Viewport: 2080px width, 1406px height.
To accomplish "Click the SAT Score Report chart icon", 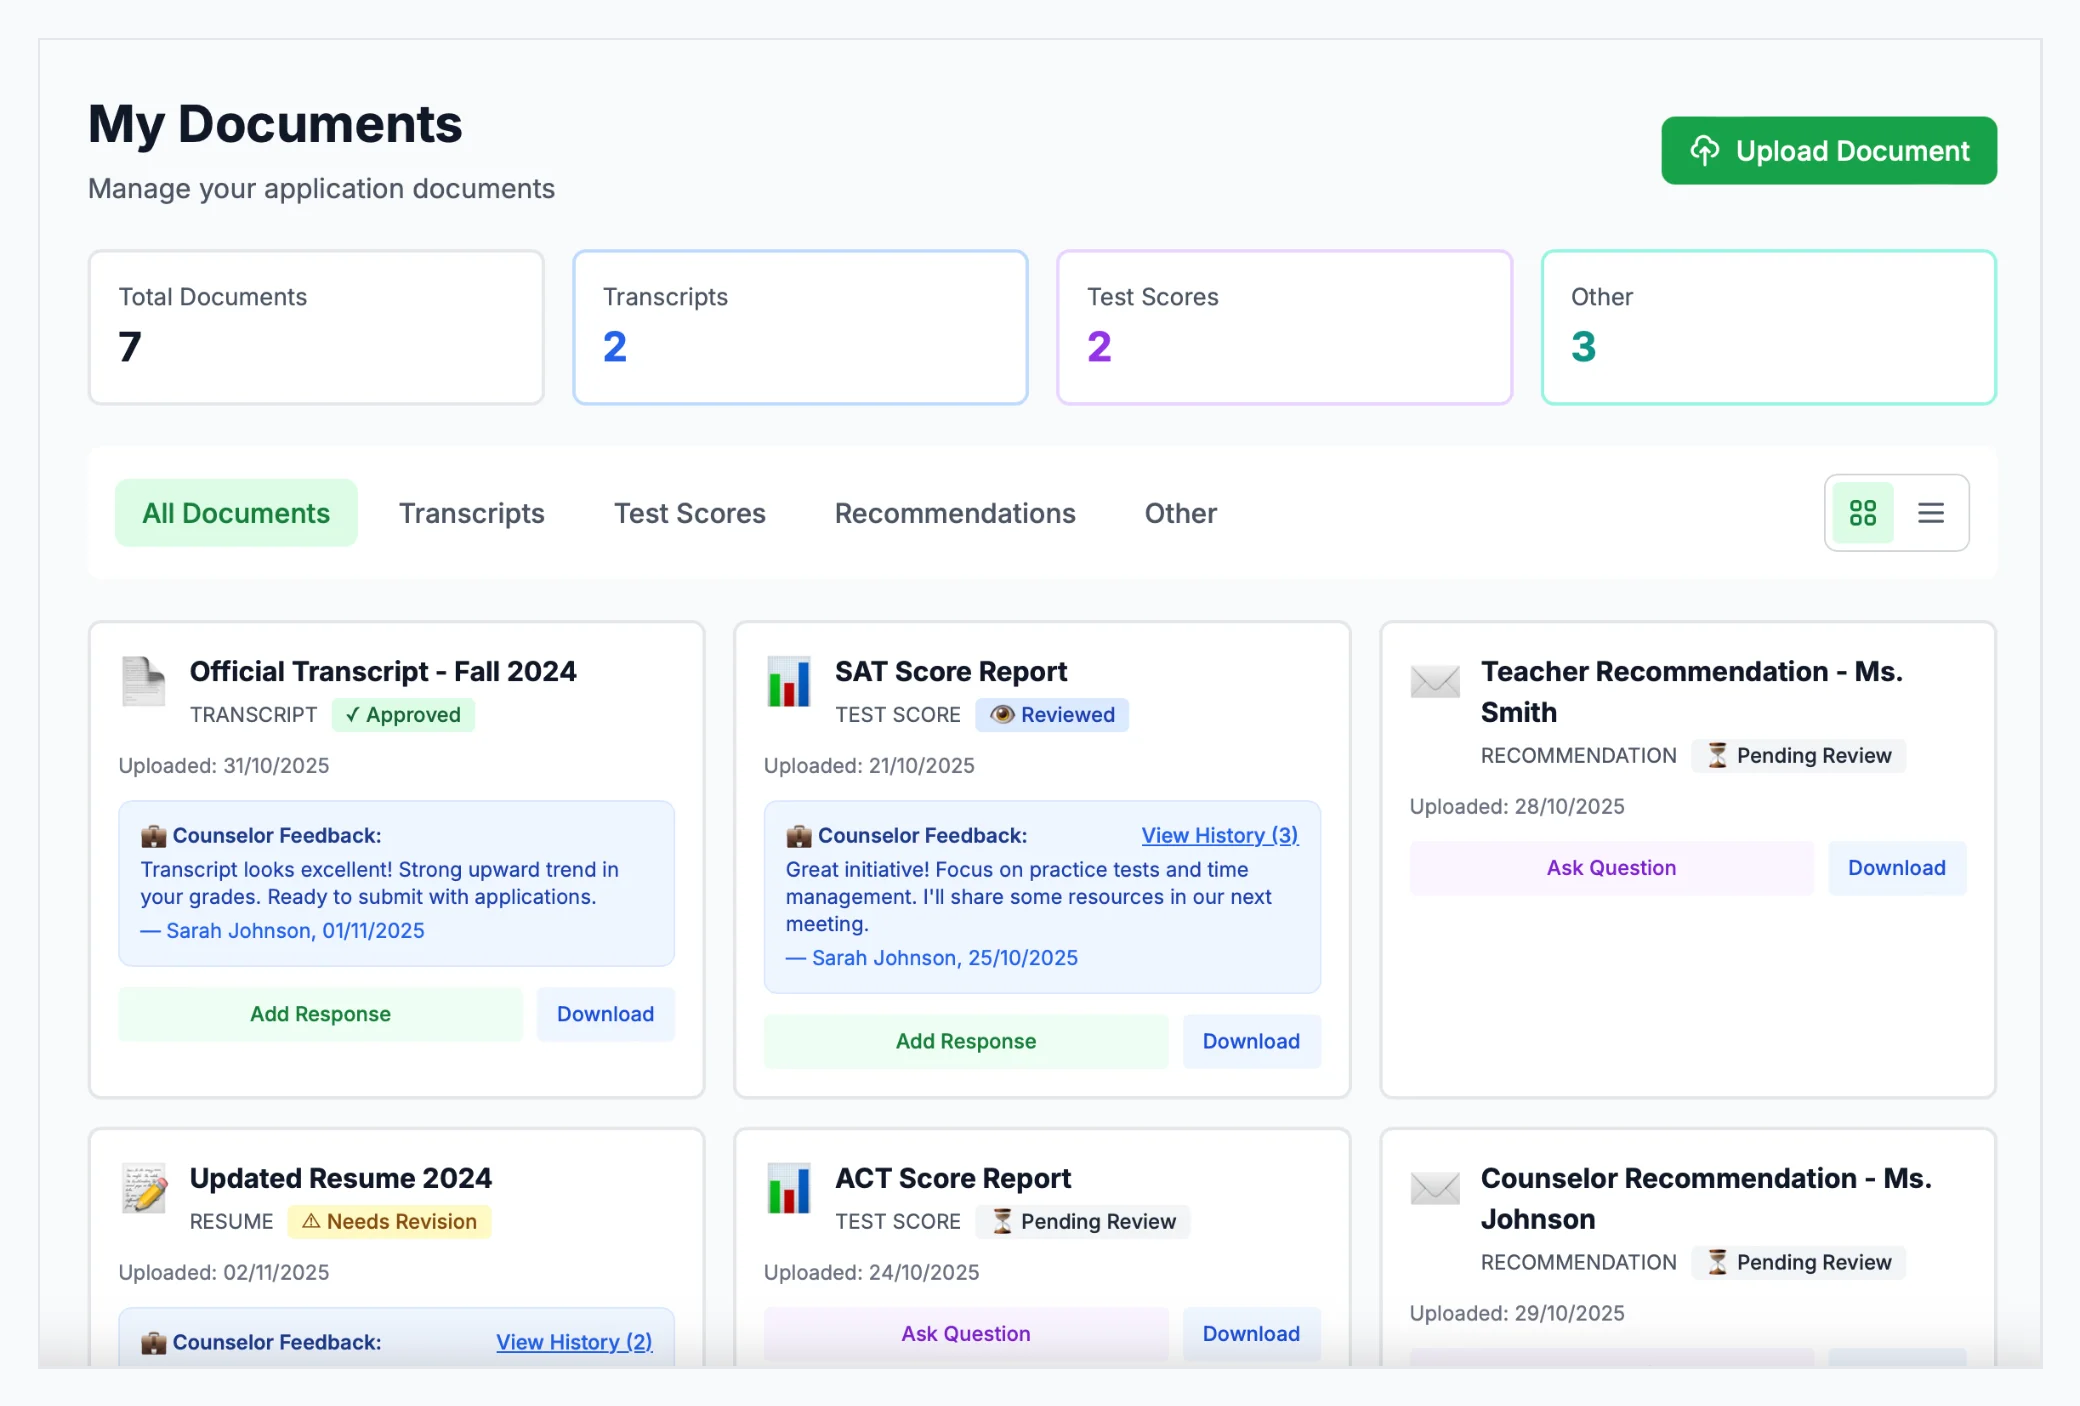I will [x=788, y=682].
